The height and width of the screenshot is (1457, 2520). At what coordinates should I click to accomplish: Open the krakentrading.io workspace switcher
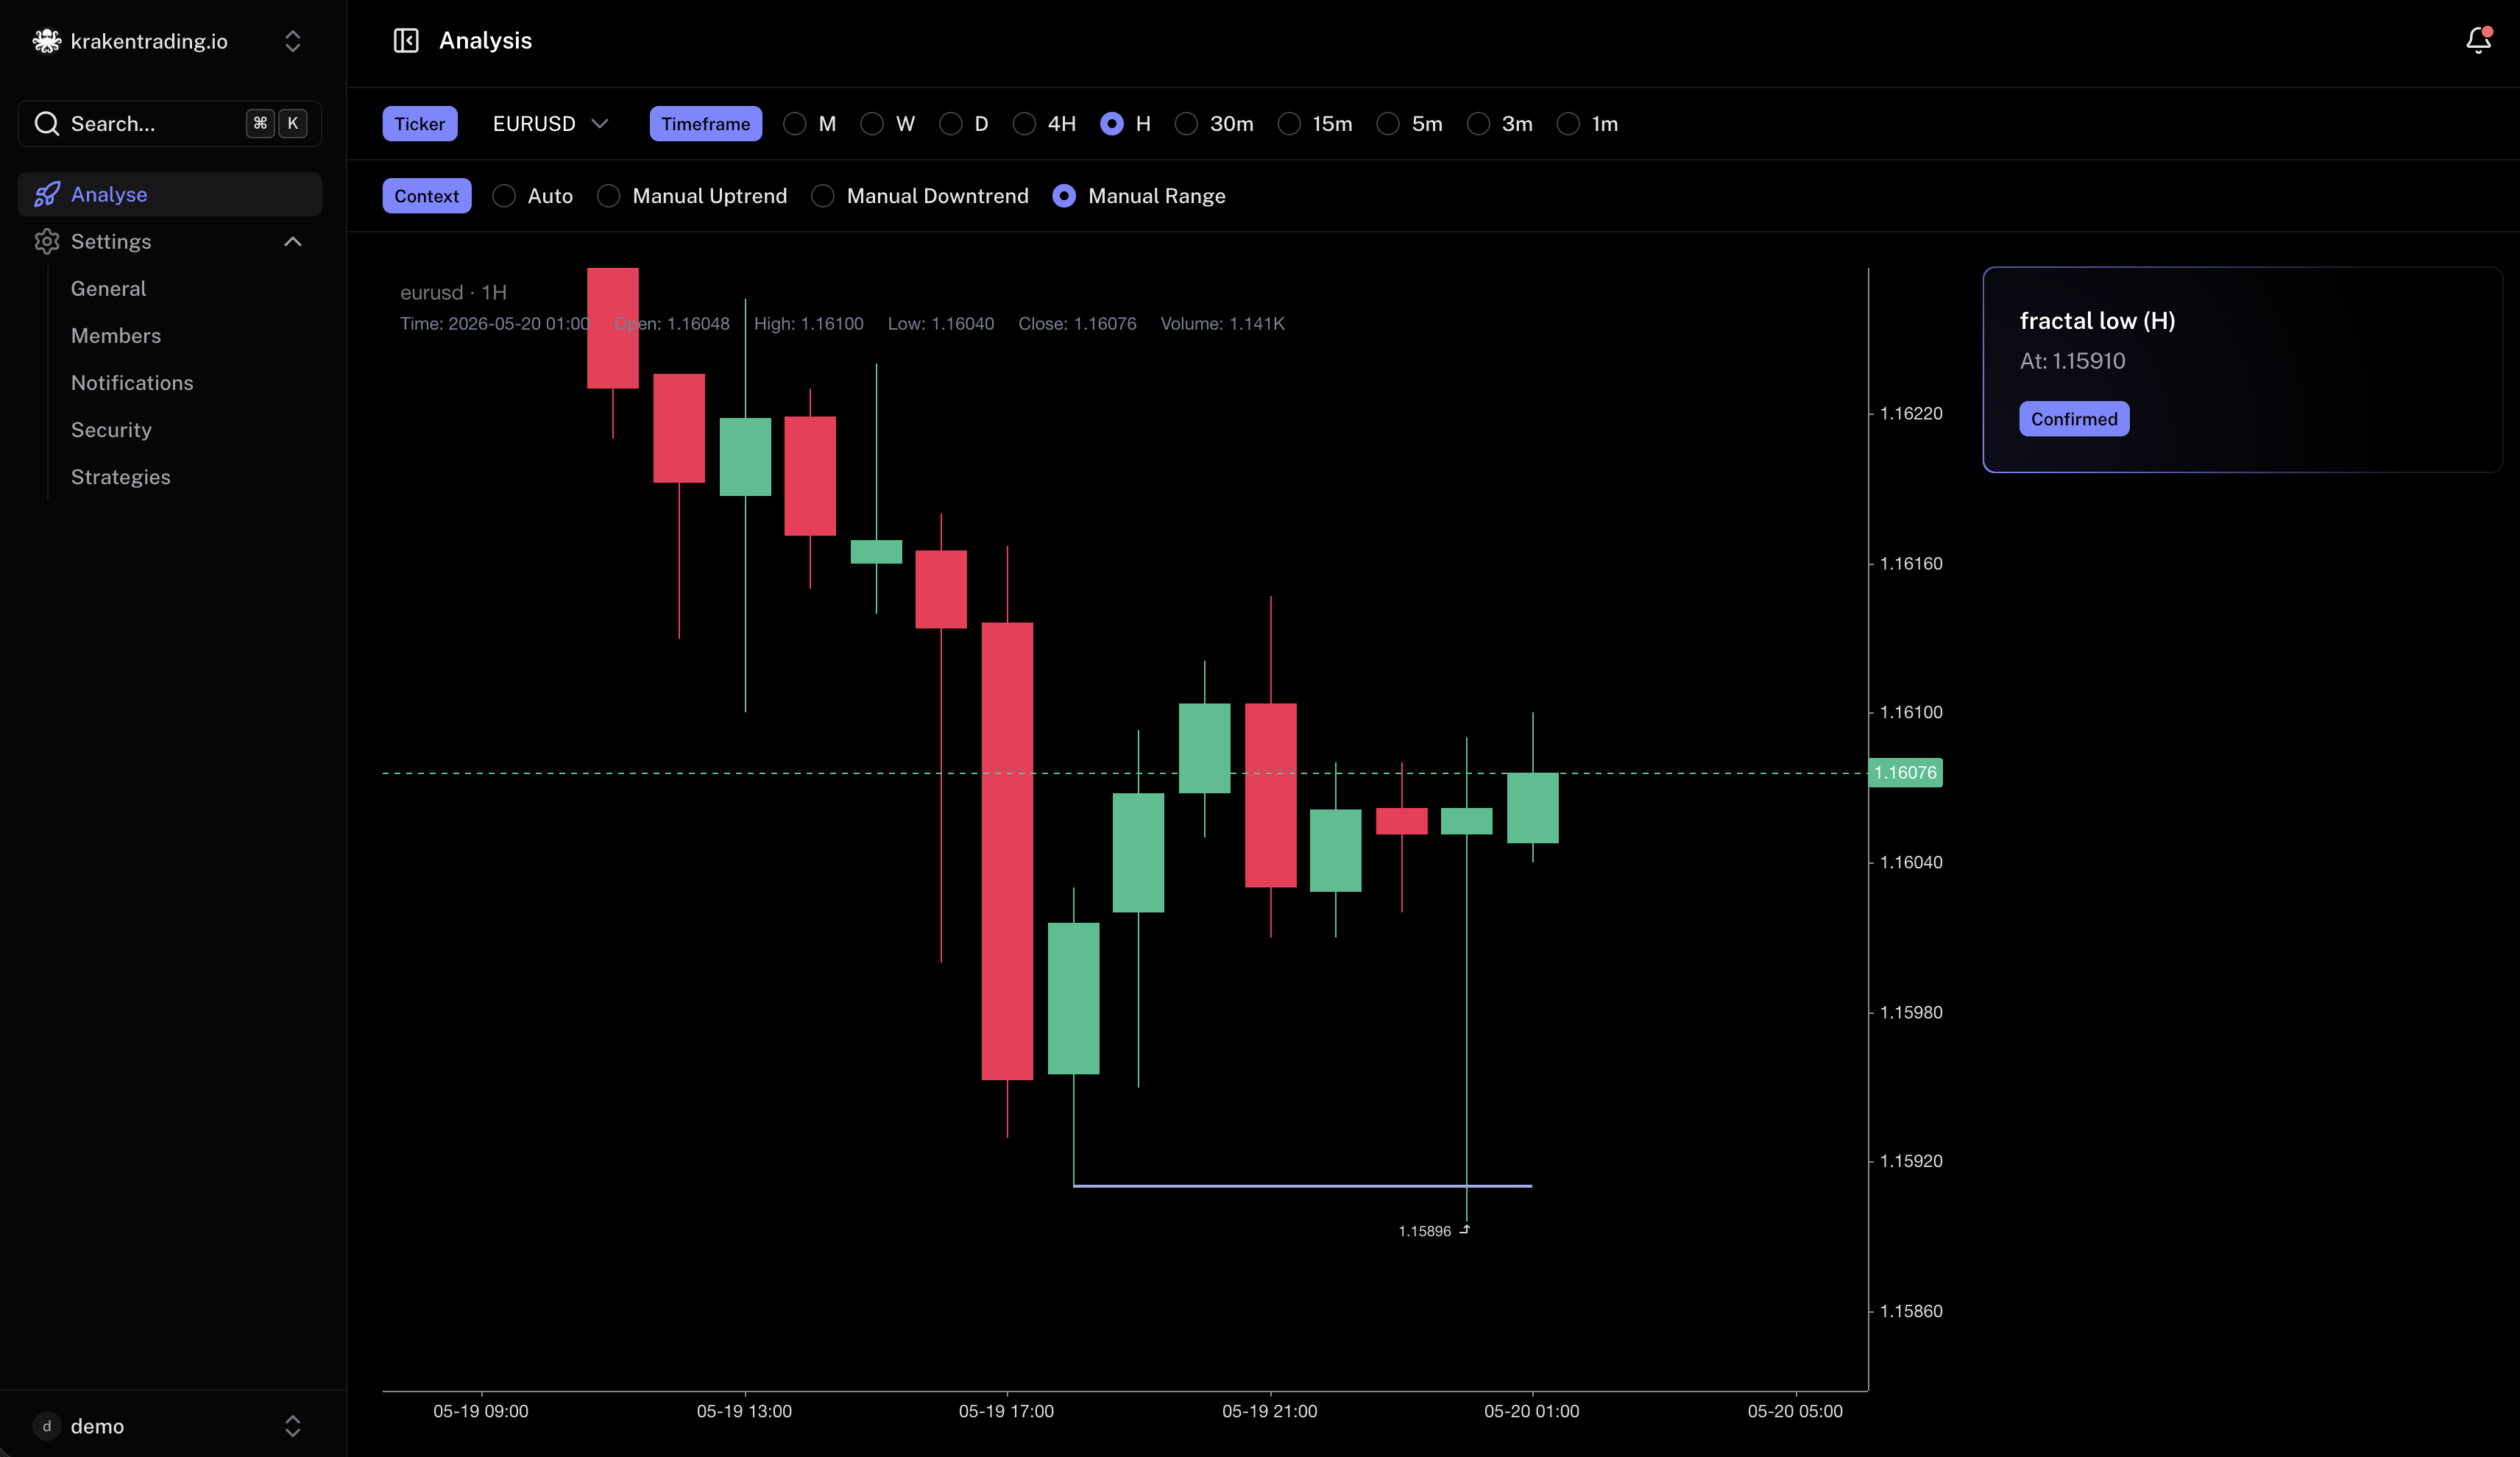169,41
